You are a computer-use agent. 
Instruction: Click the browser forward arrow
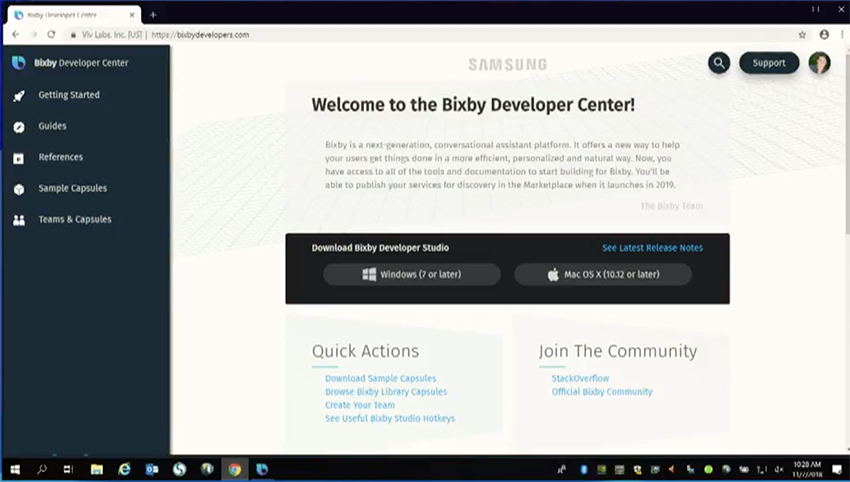(x=34, y=34)
